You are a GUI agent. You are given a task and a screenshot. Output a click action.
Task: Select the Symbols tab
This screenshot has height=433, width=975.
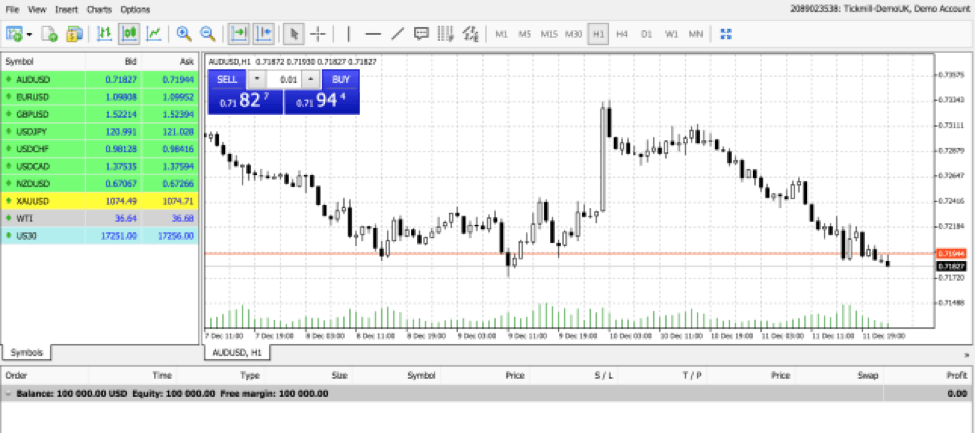coord(27,353)
